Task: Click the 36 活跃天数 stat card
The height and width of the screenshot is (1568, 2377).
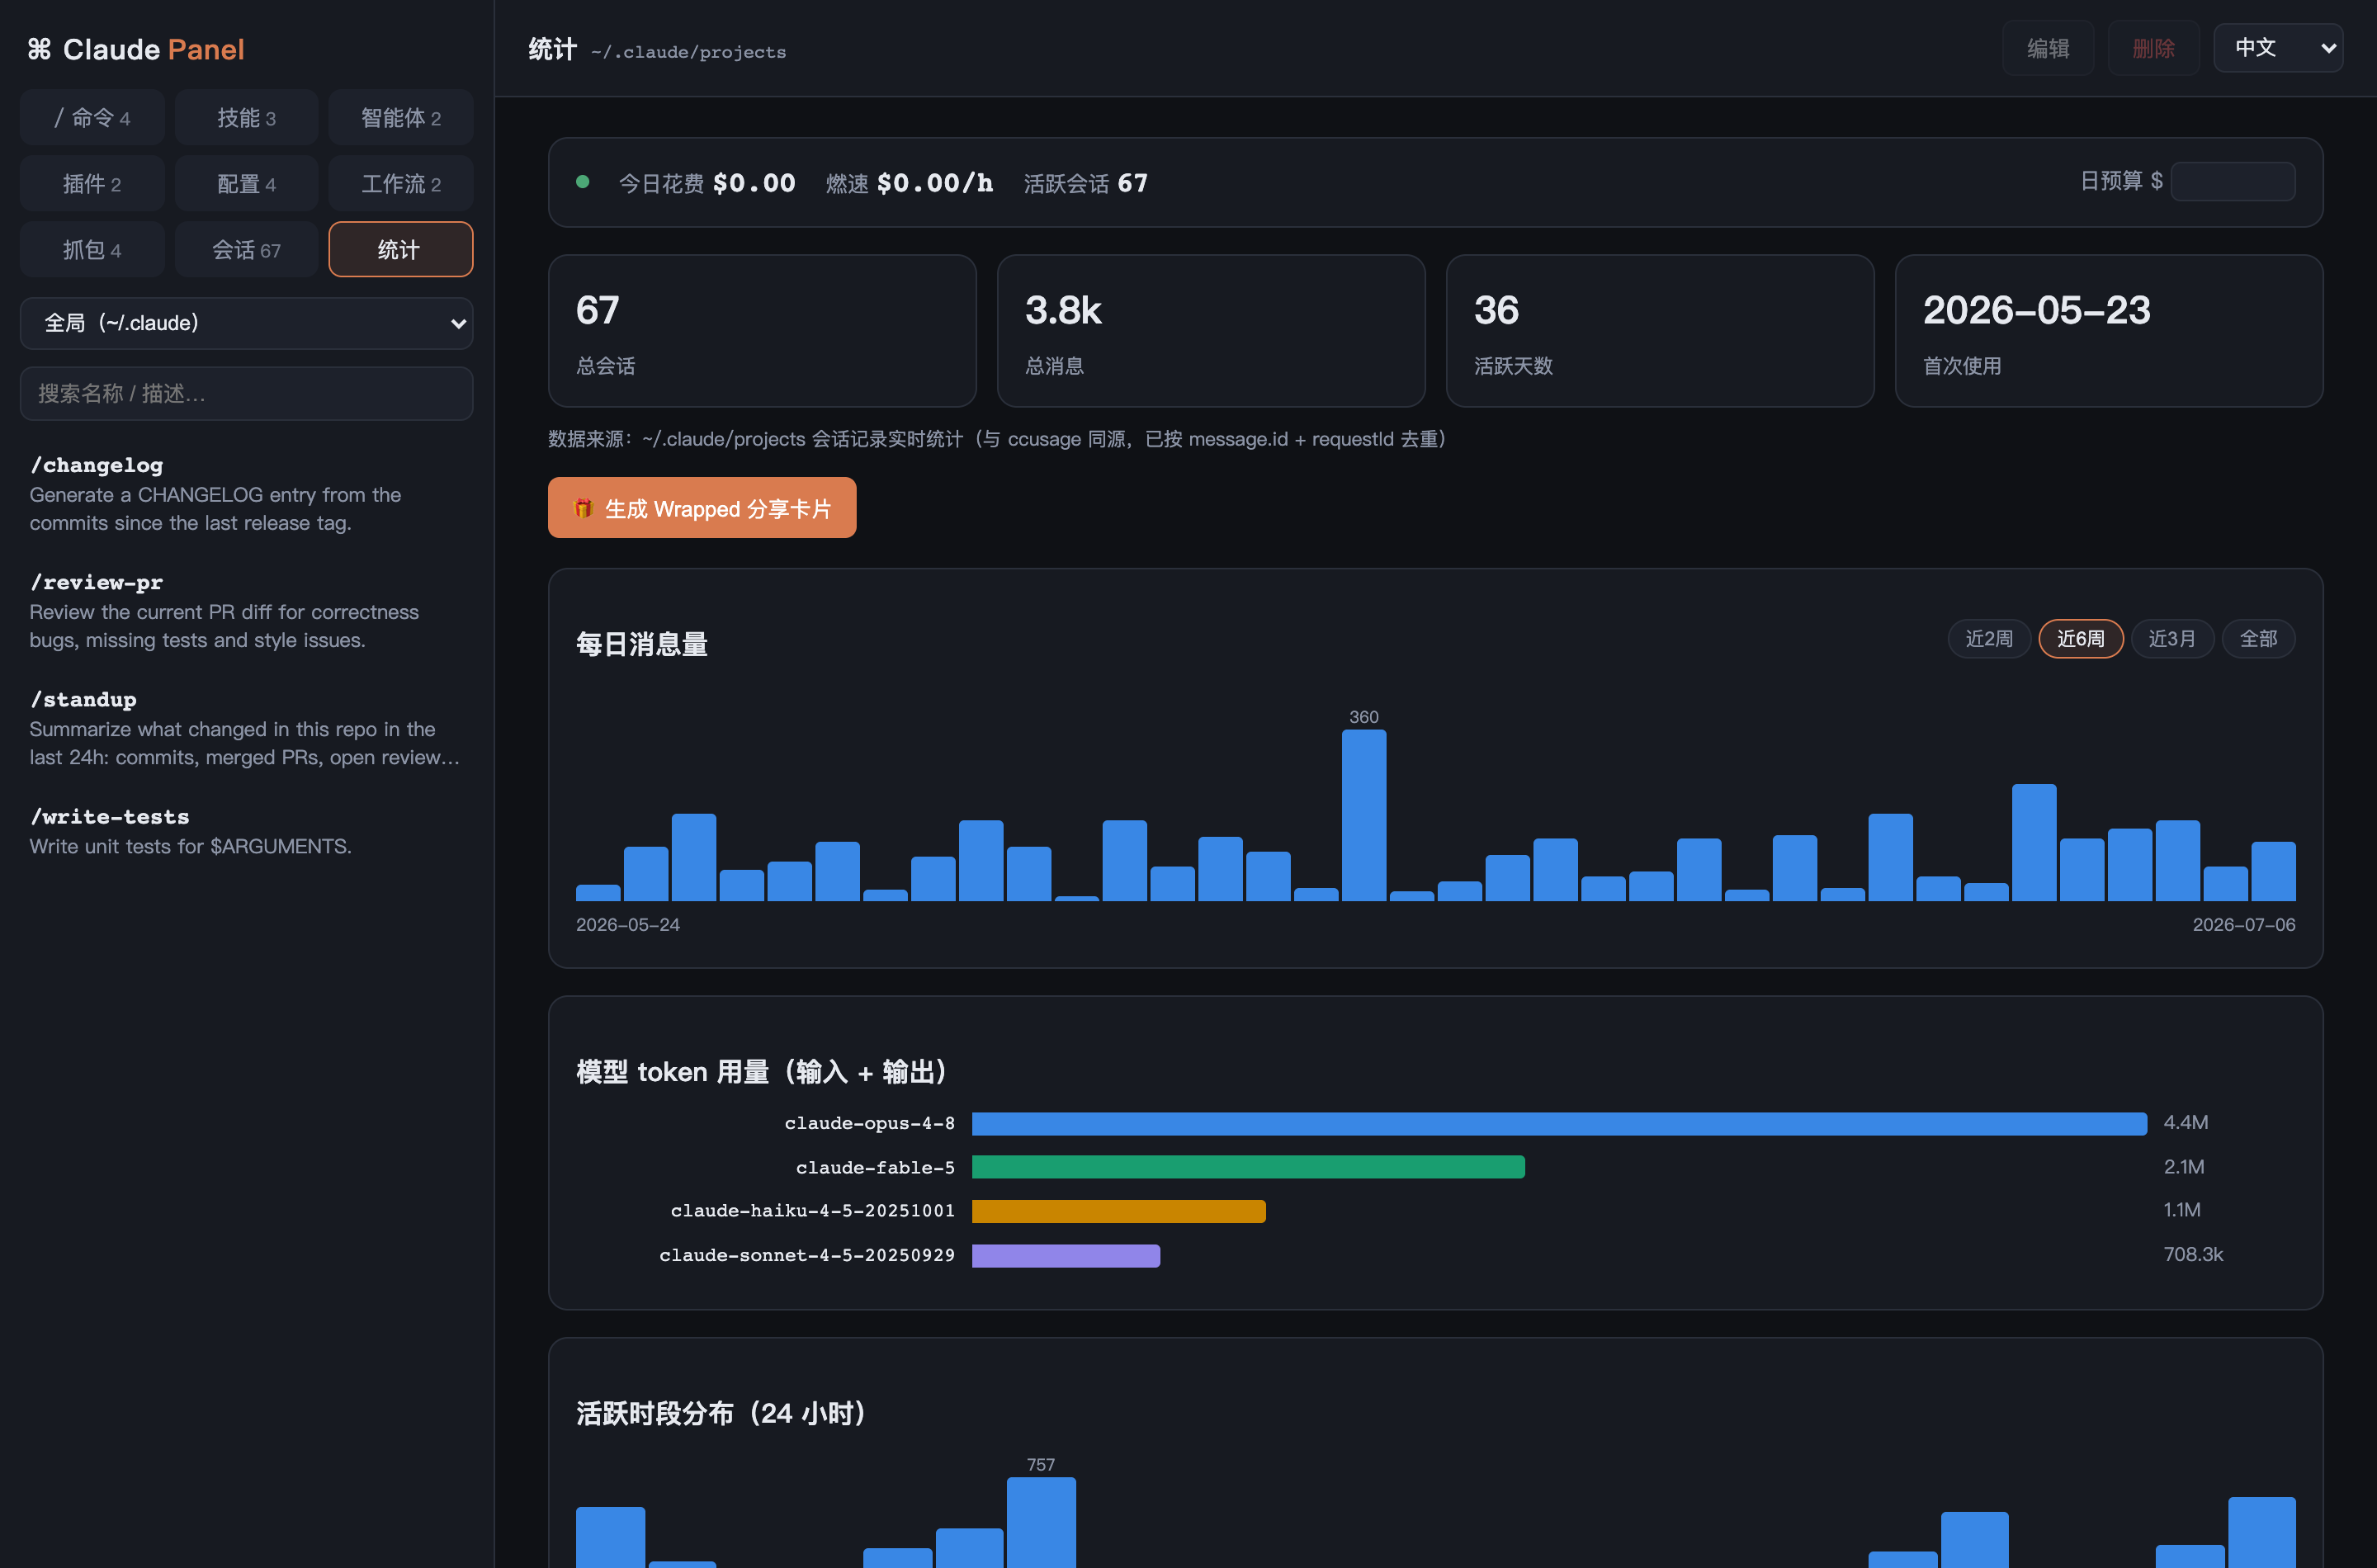Action: tap(1660, 331)
